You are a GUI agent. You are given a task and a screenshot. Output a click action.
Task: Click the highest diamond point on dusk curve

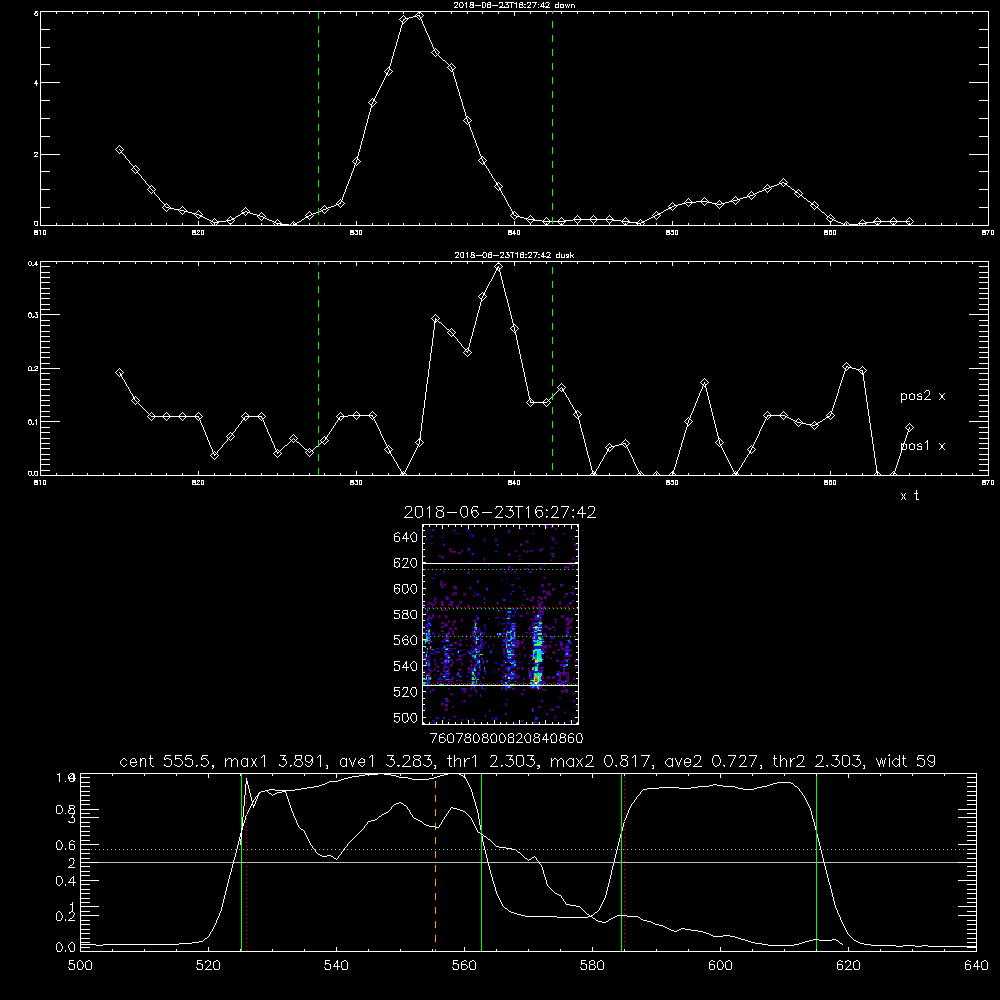point(499,267)
